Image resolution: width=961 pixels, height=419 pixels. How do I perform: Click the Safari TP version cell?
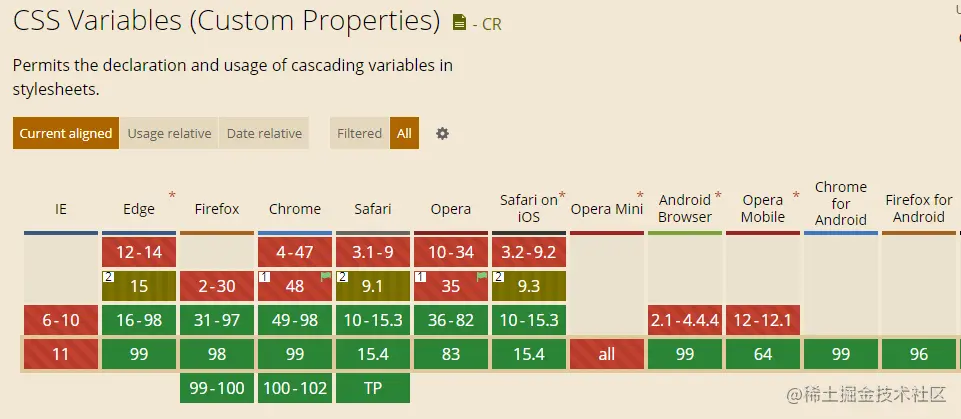(x=373, y=388)
